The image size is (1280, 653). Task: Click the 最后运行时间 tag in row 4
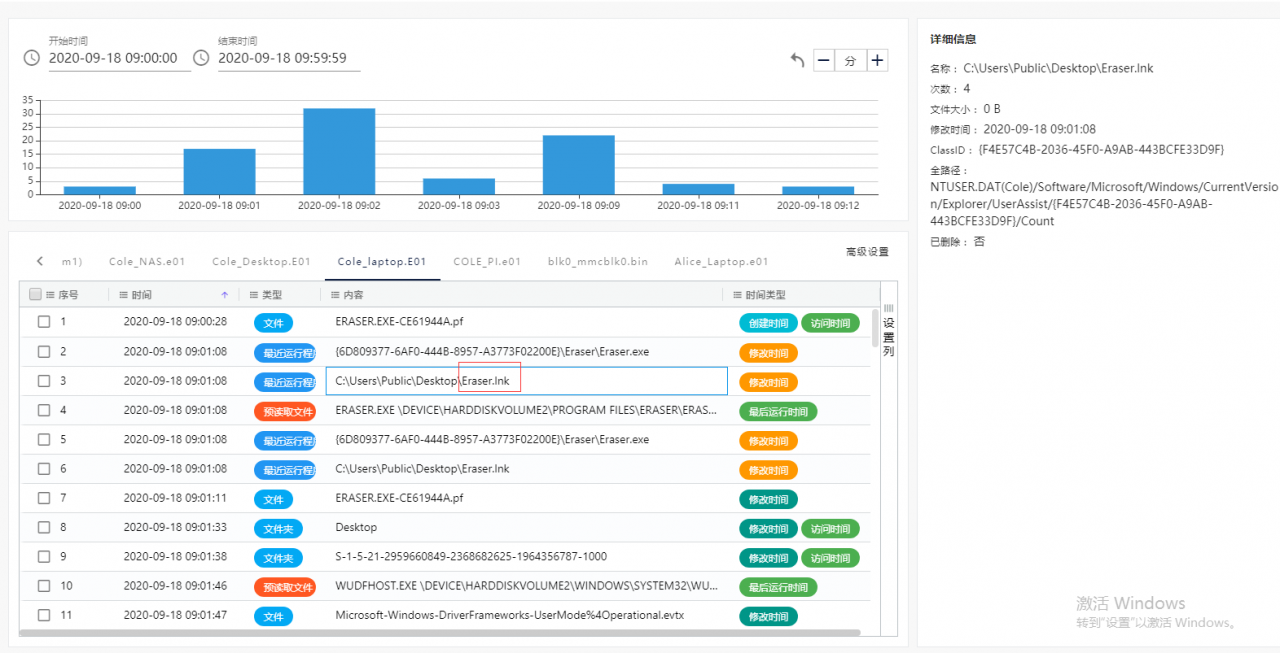pyautogui.click(x=778, y=411)
